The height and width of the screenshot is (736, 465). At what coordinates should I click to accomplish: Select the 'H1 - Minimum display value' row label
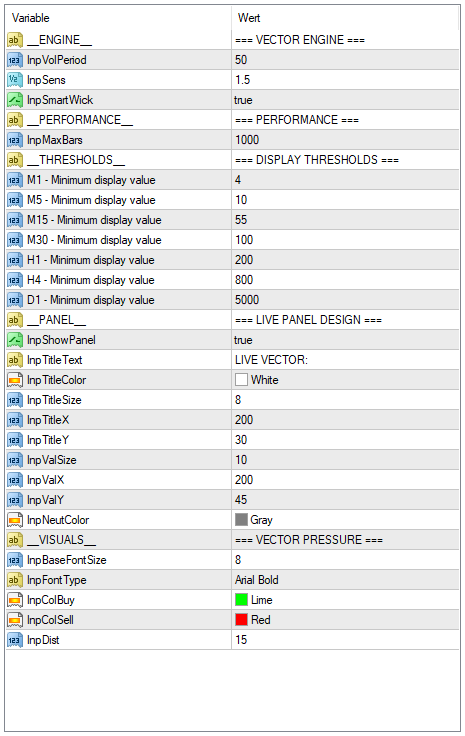pos(91,260)
